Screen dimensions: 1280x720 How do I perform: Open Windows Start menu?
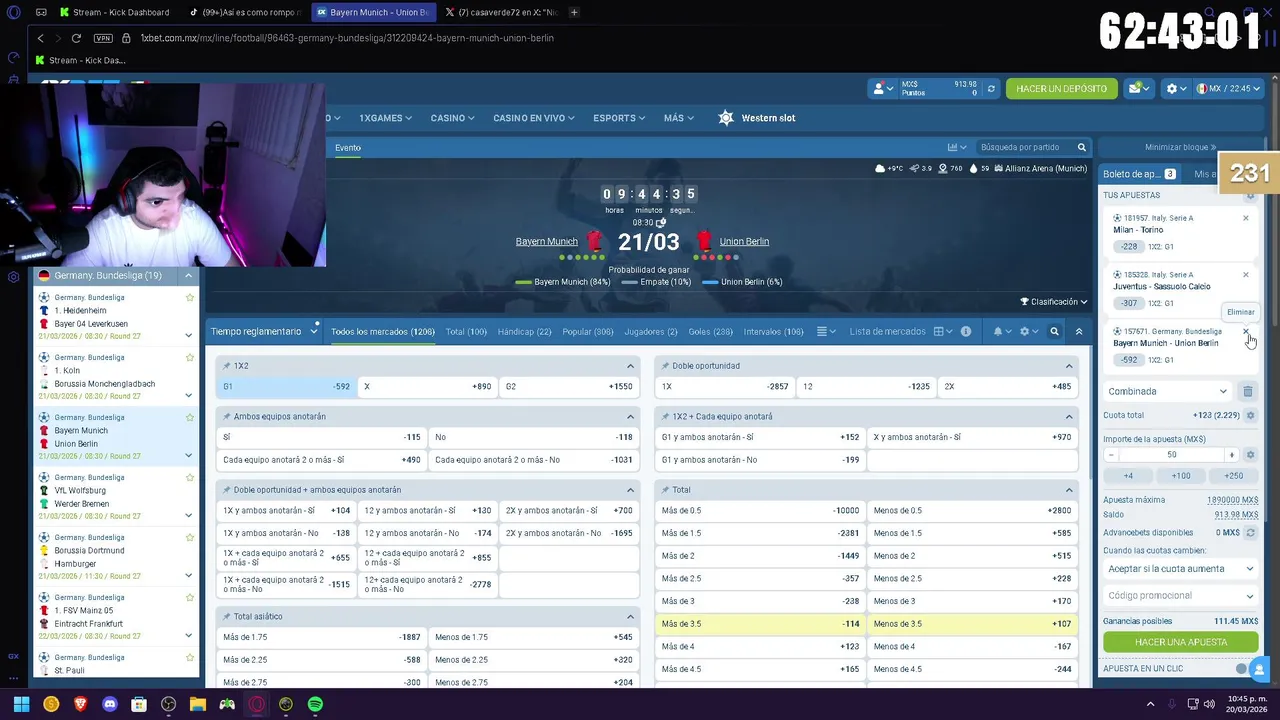(21, 704)
